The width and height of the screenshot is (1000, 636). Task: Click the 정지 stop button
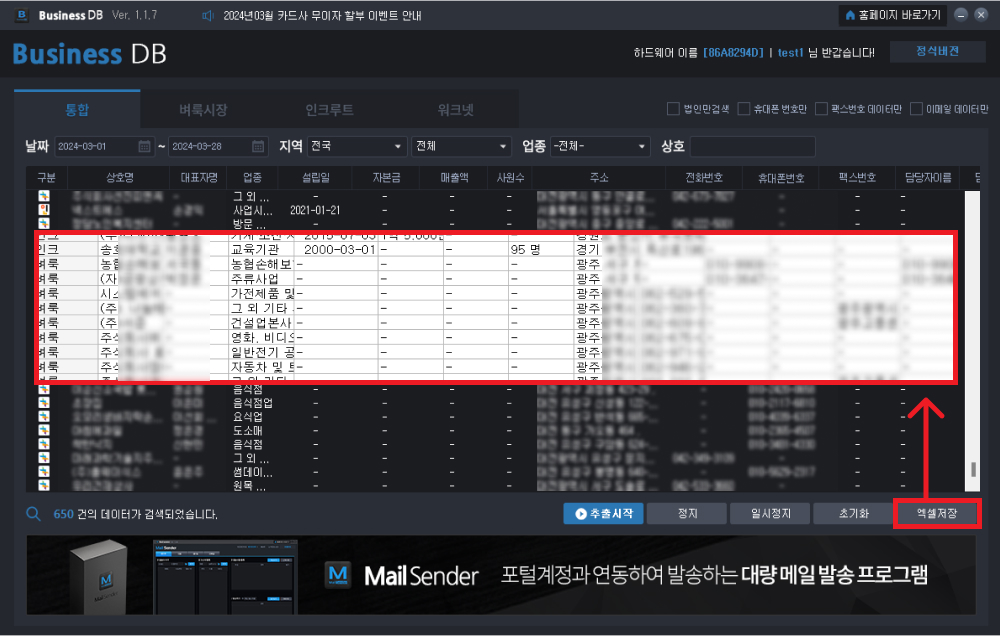pyautogui.click(x=687, y=514)
